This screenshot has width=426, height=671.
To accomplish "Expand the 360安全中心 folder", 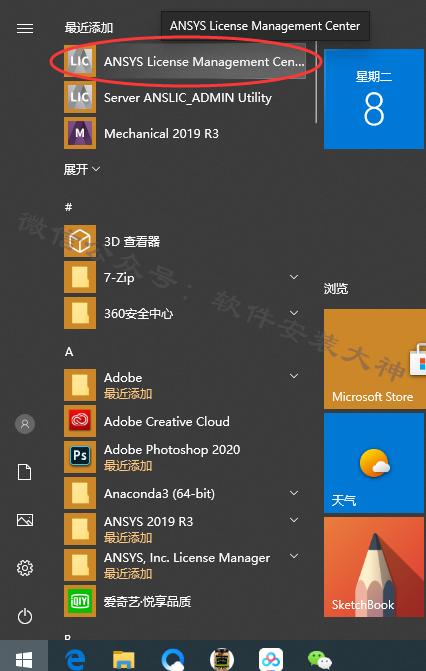I will (x=294, y=313).
